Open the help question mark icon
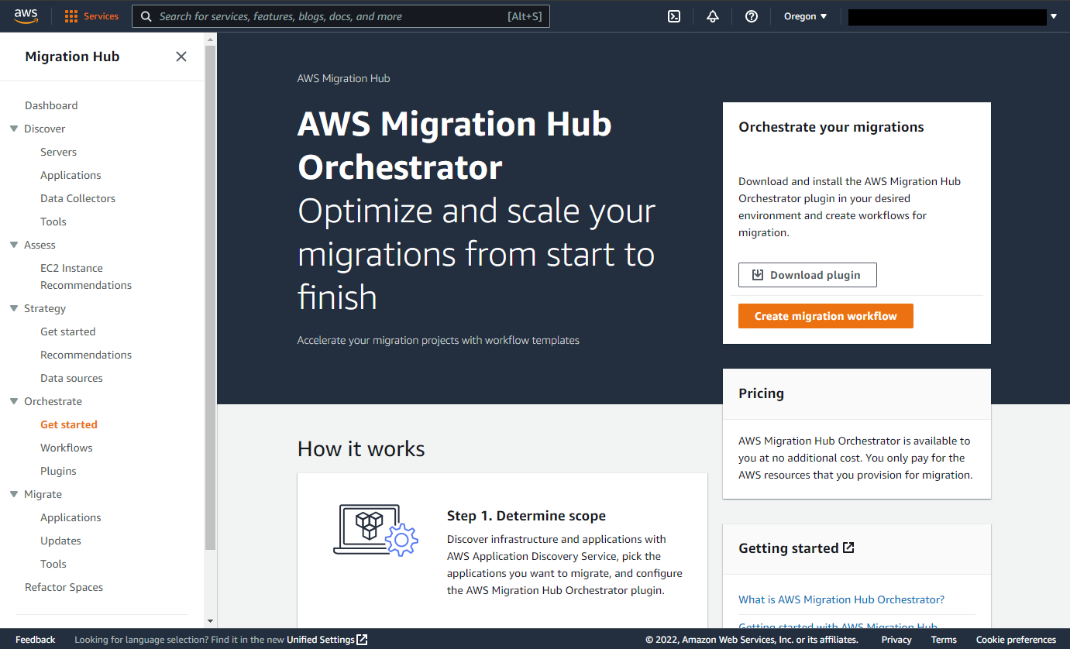1070x649 pixels. click(751, 16)
